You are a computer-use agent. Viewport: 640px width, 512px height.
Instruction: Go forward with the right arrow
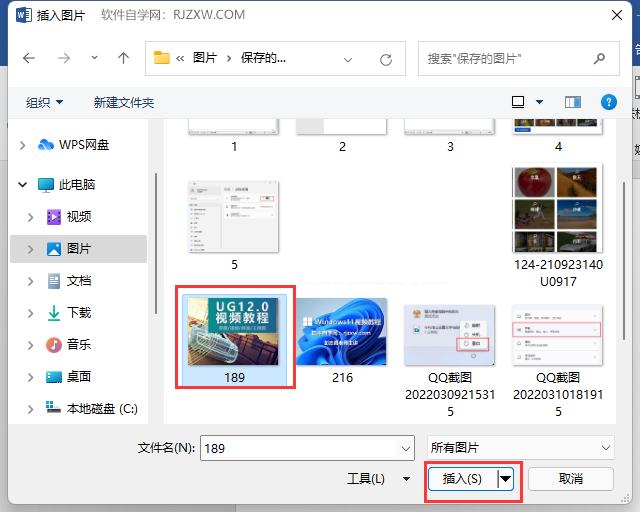point(64,58)
